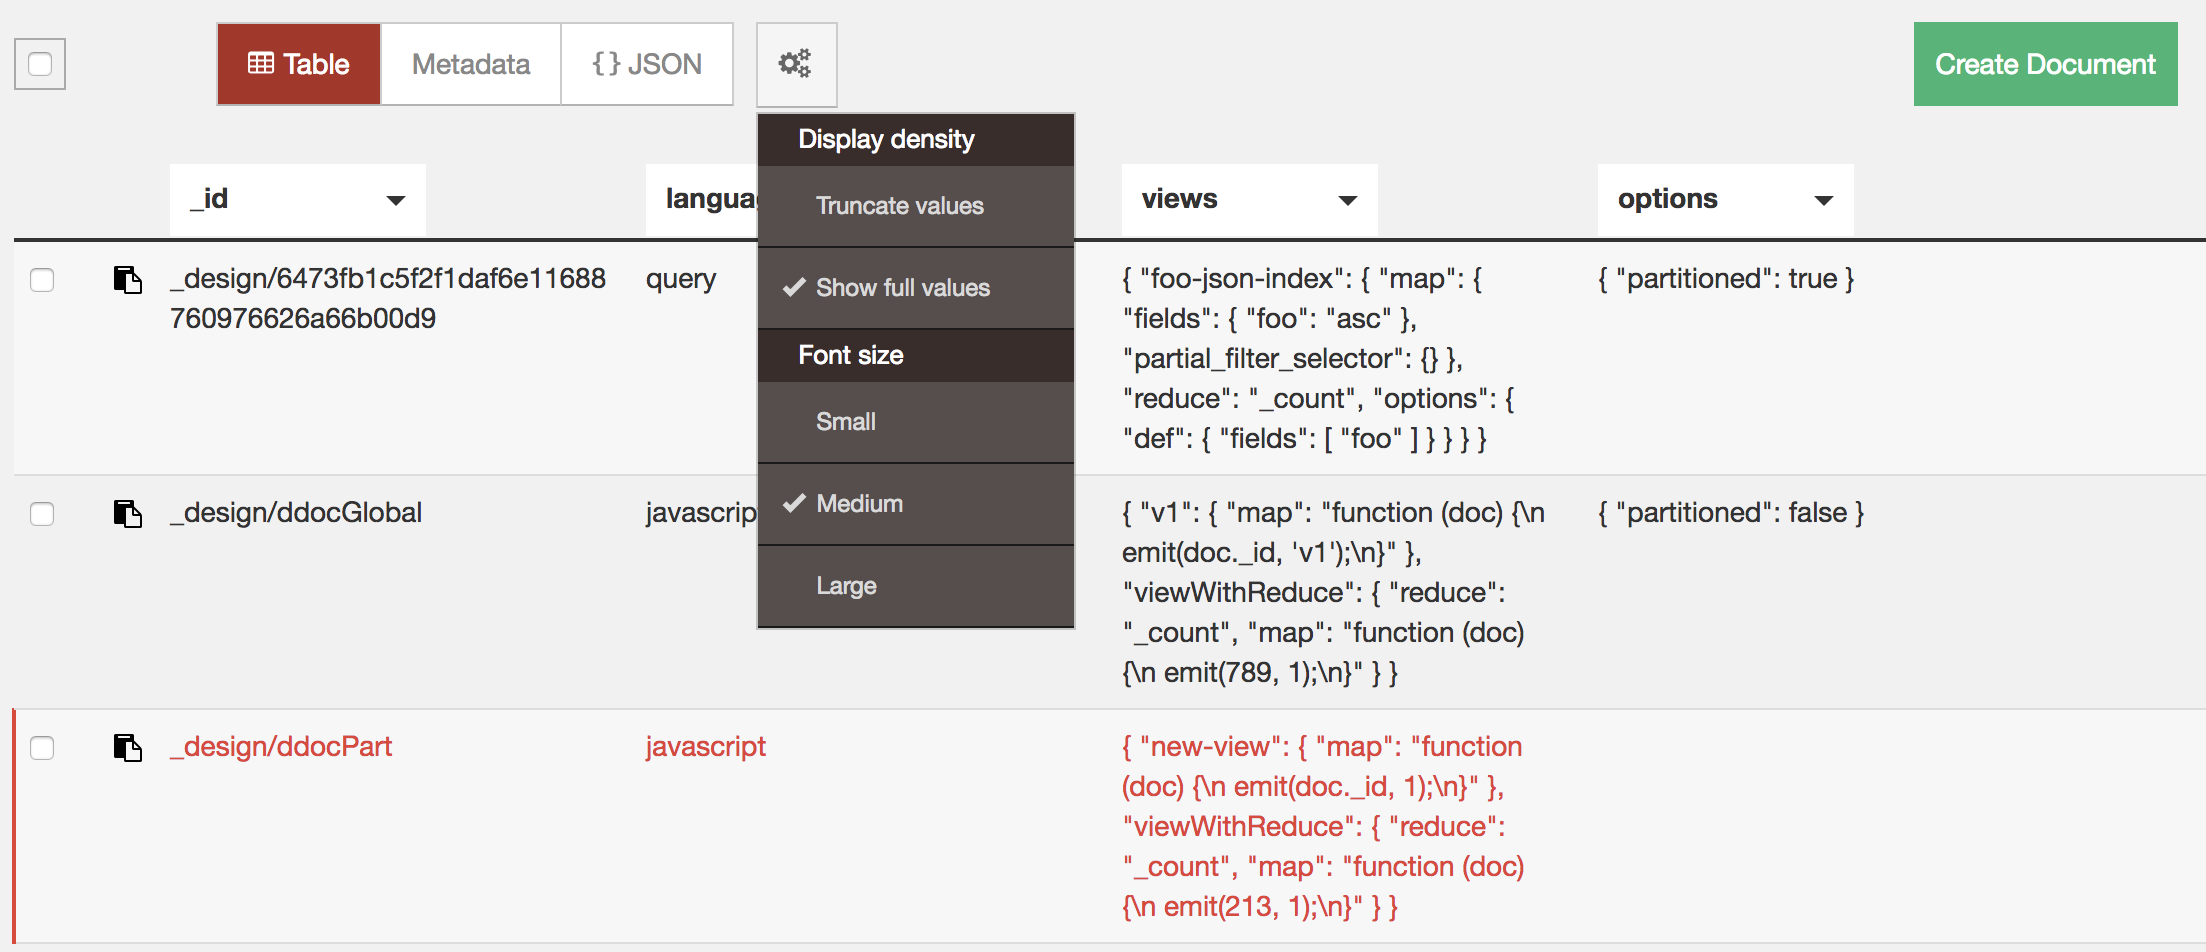Image resolution: width=2206 pixels, height=952 pixels.
Task: Set font size to Large
Action: pos(846,586)
